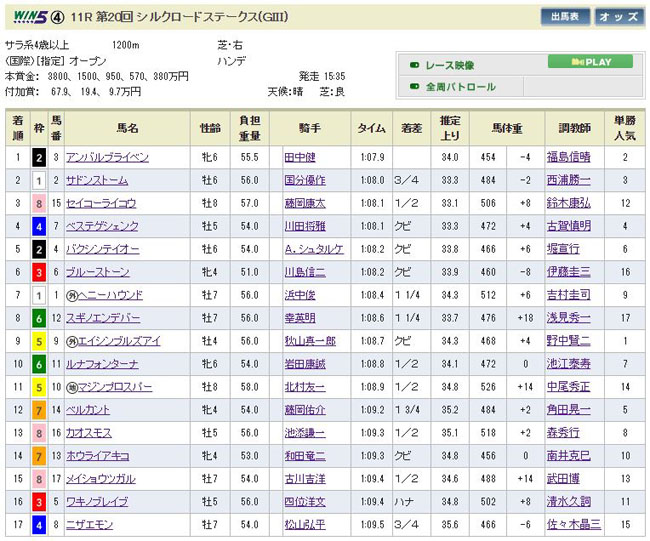Click the circled 4 WIN5 leg icon
The height and width of the screenshot is (541, 650).
[60, 17]
